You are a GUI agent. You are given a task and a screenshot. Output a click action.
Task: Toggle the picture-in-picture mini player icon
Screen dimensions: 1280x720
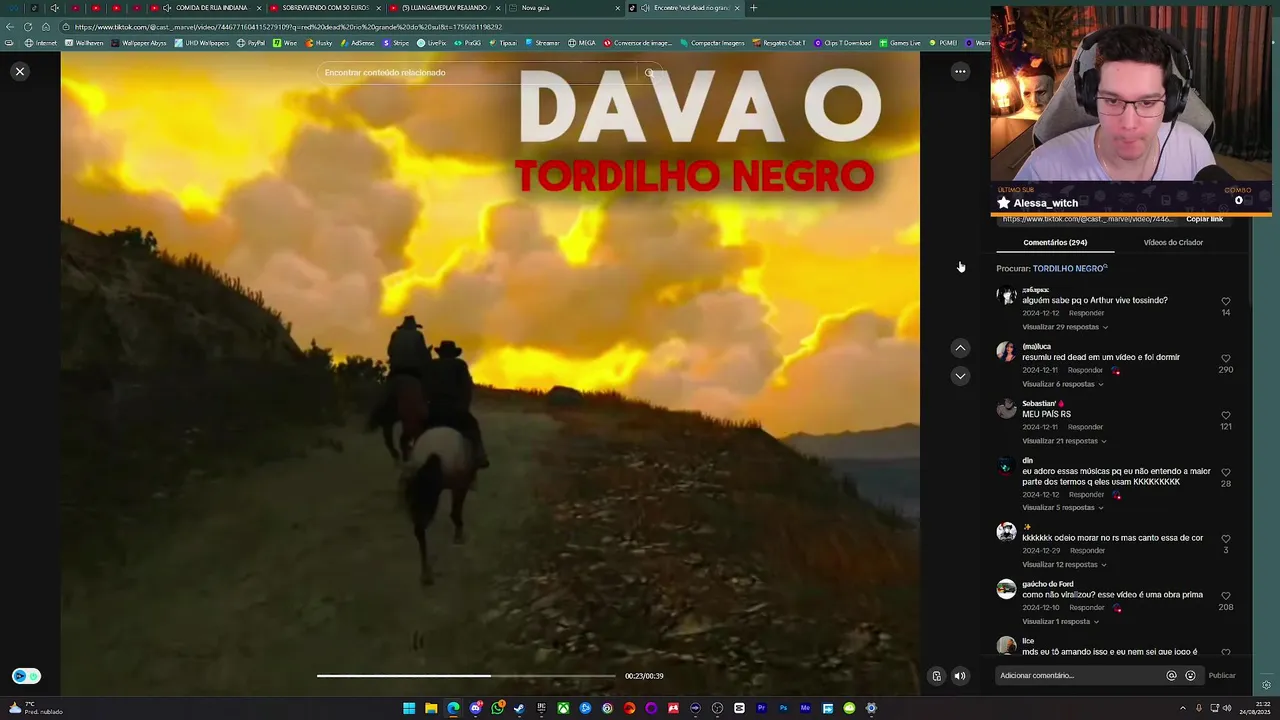point(936,676)
